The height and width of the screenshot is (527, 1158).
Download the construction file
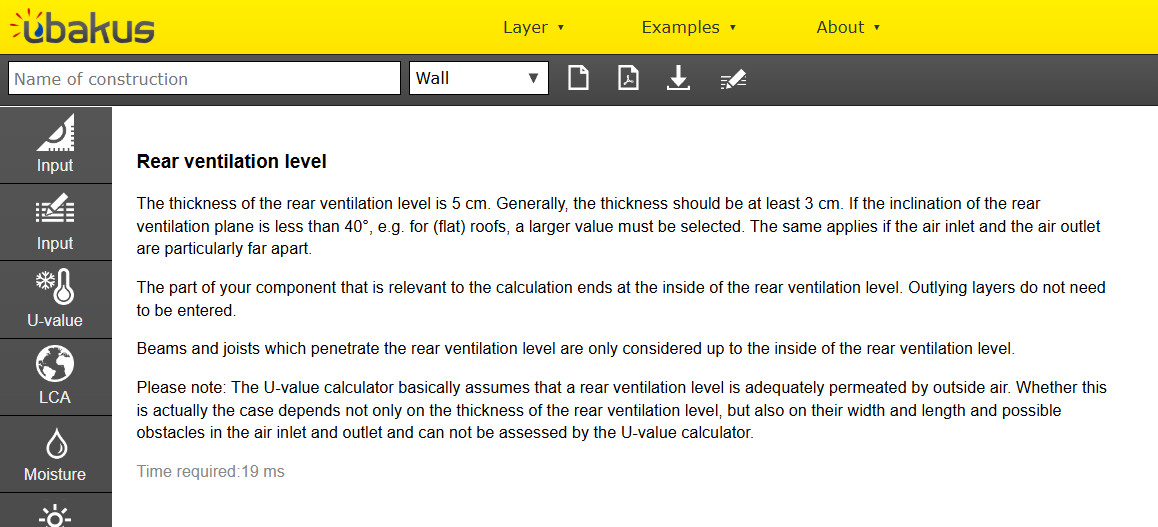tap(678, 78)
